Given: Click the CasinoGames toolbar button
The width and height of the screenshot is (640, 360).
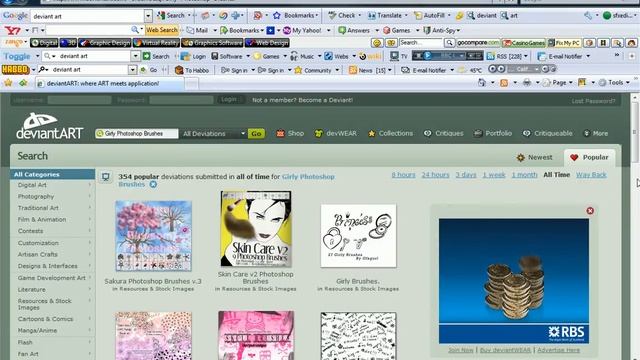Looking at the screenshot, I should point(524,42).
